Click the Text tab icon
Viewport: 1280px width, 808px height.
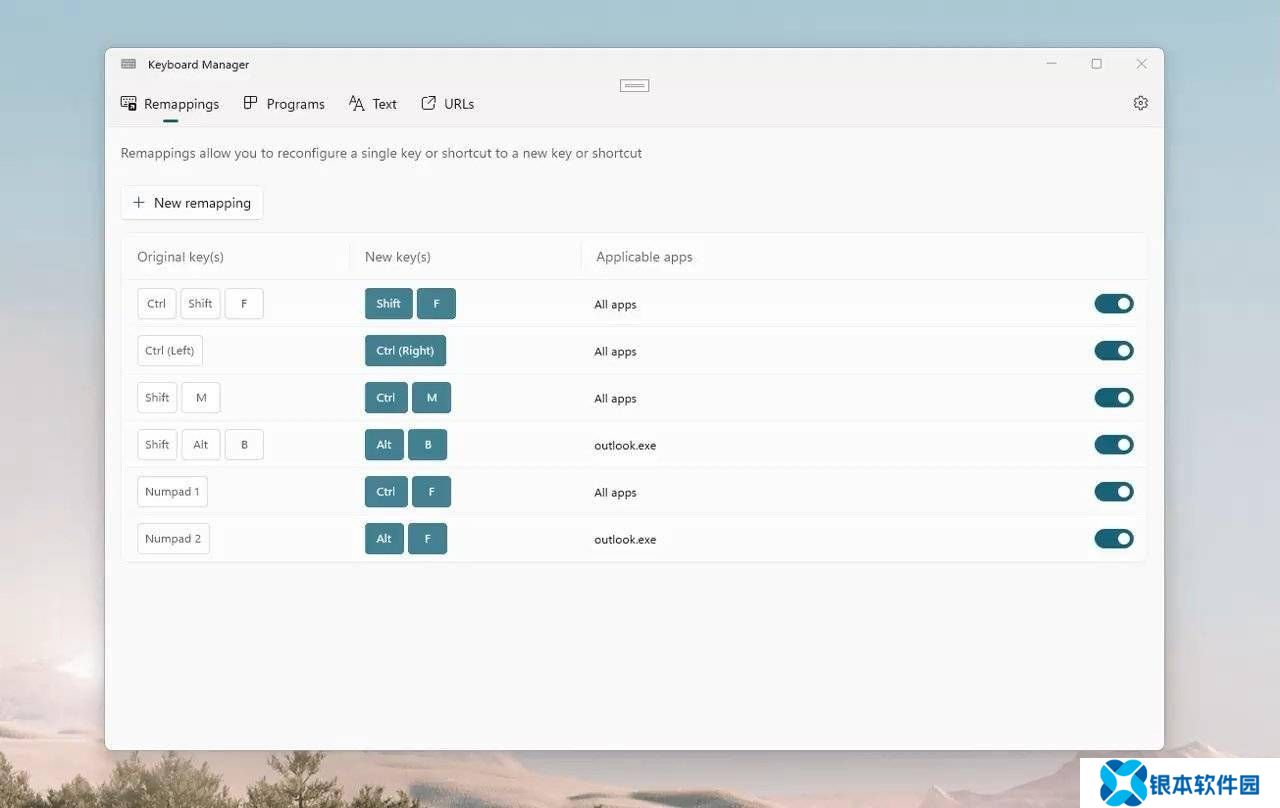(357, 103)
